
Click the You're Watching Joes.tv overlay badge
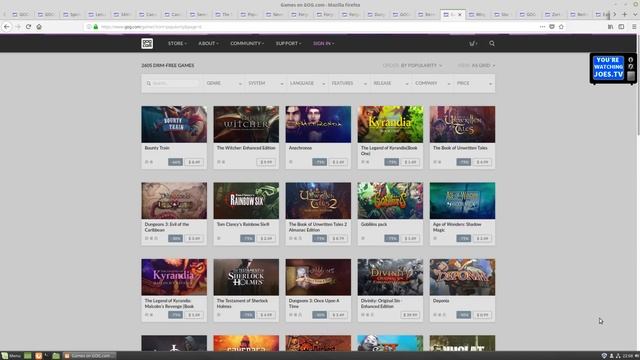613,68
